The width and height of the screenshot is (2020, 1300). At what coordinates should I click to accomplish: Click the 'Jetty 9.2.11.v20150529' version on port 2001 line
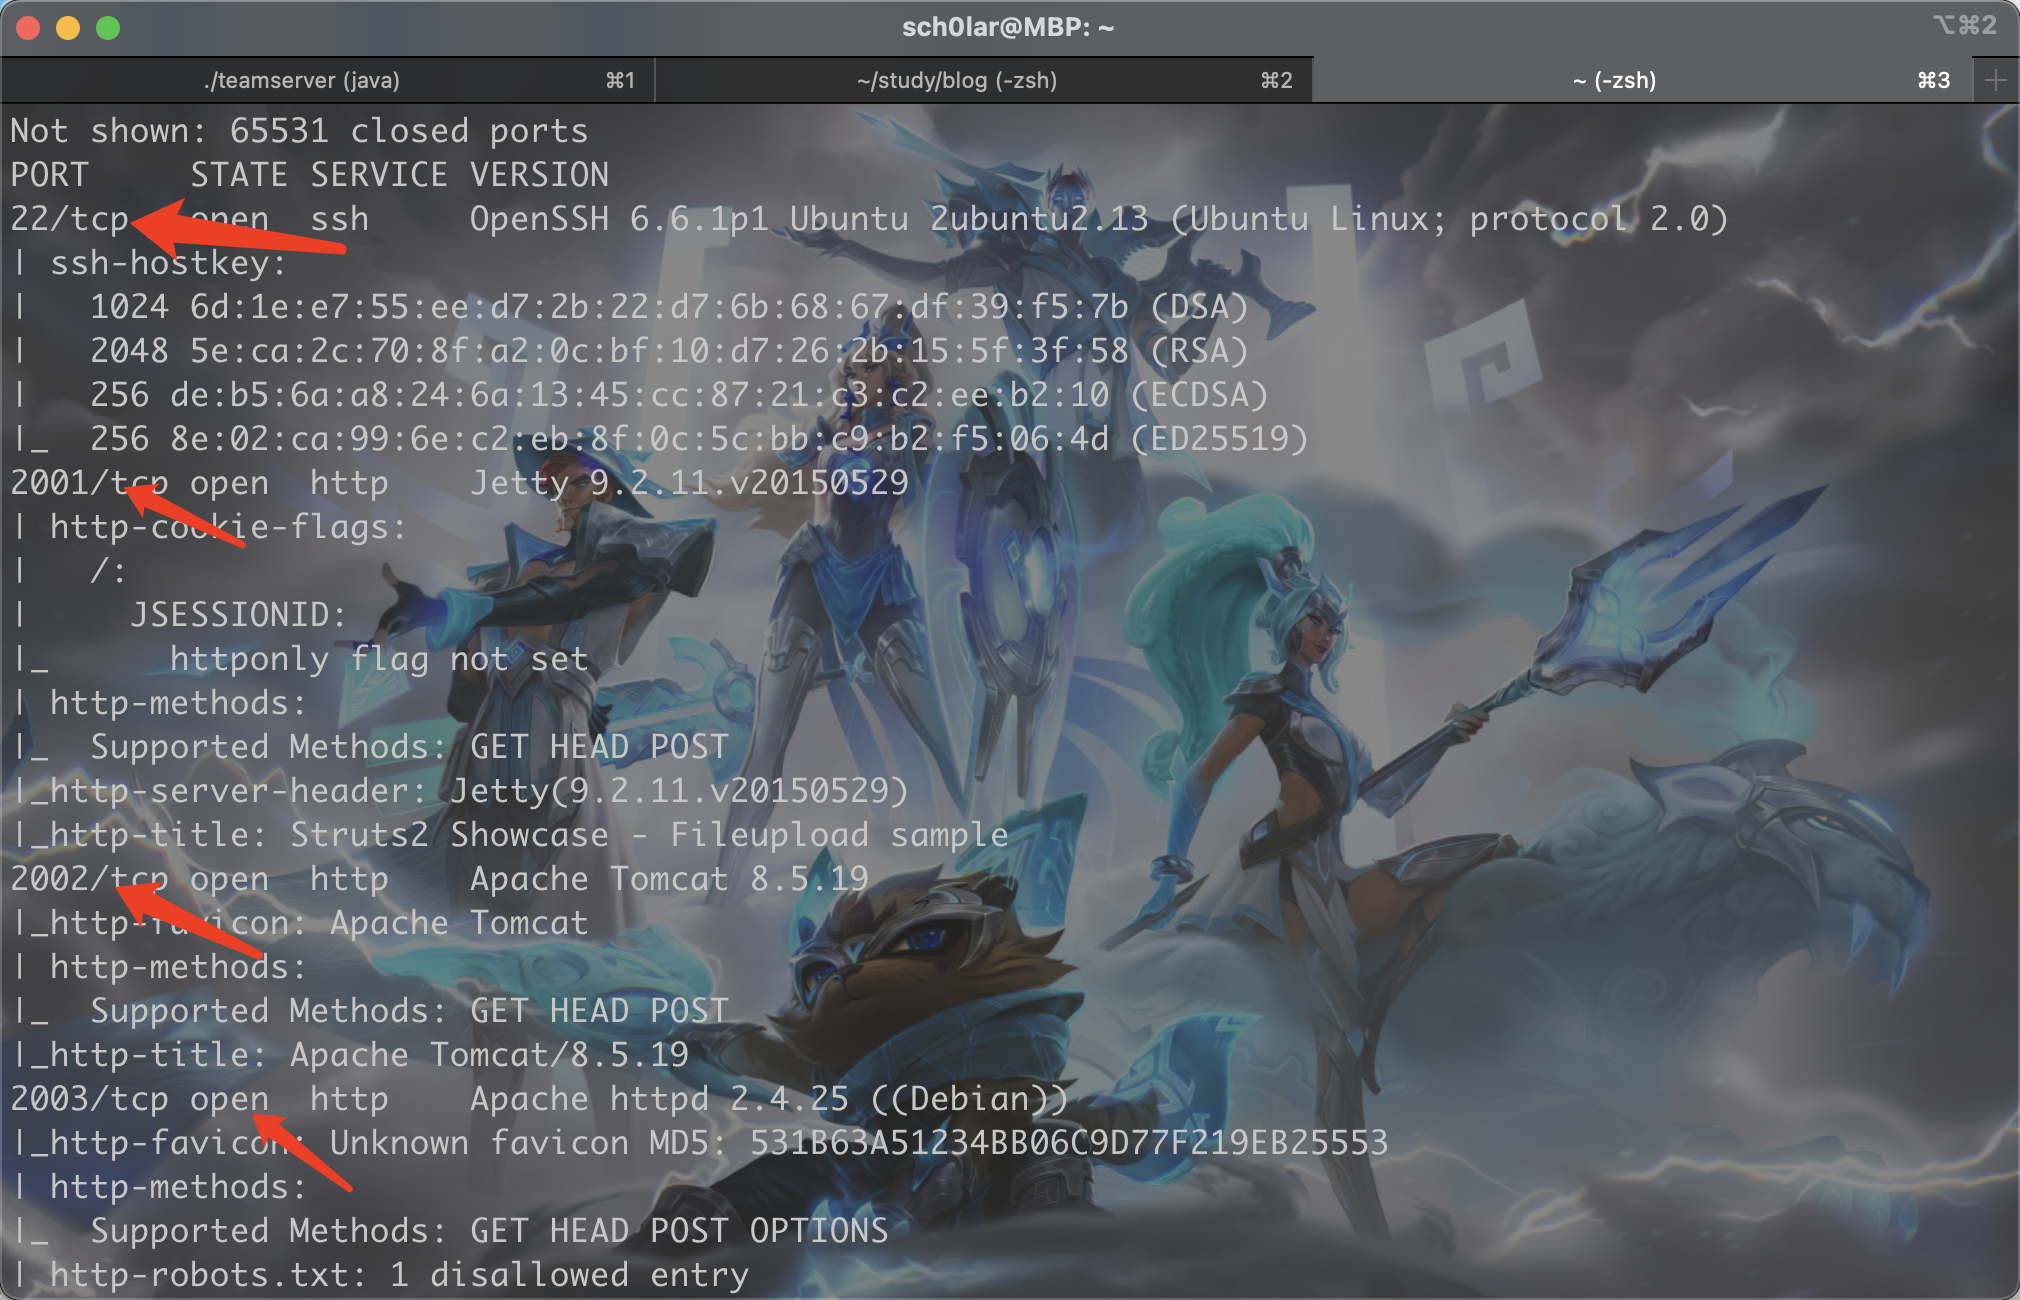[x=689, y=483]
